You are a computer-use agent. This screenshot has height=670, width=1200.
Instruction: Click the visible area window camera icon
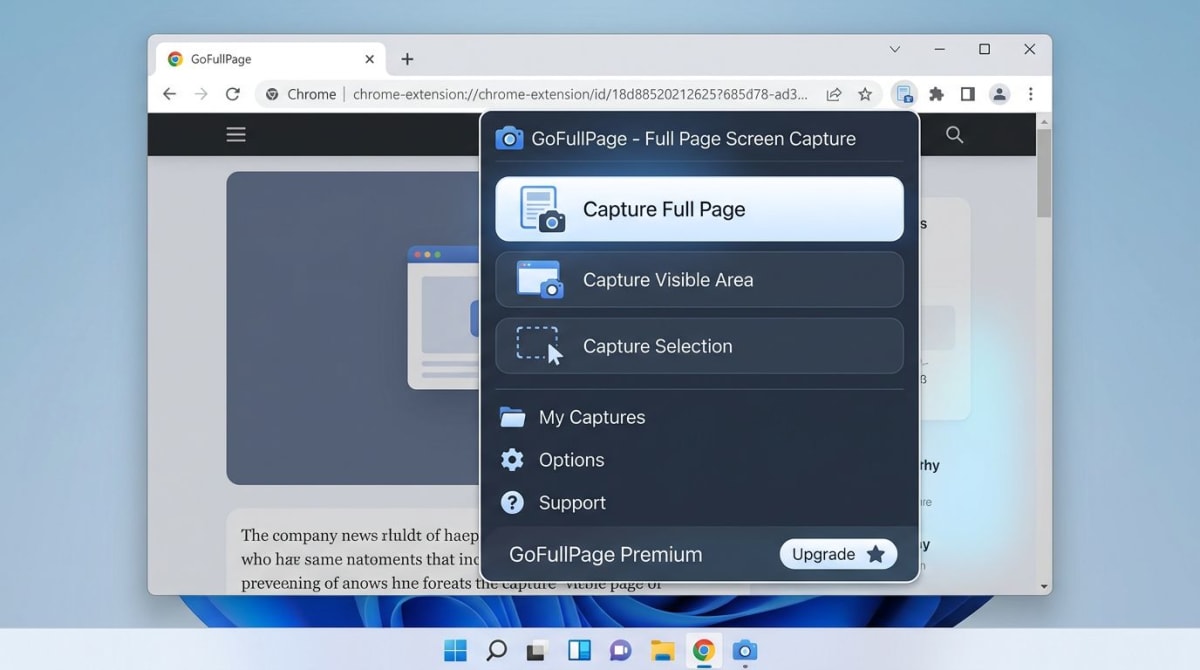click(x=540, y=280)
